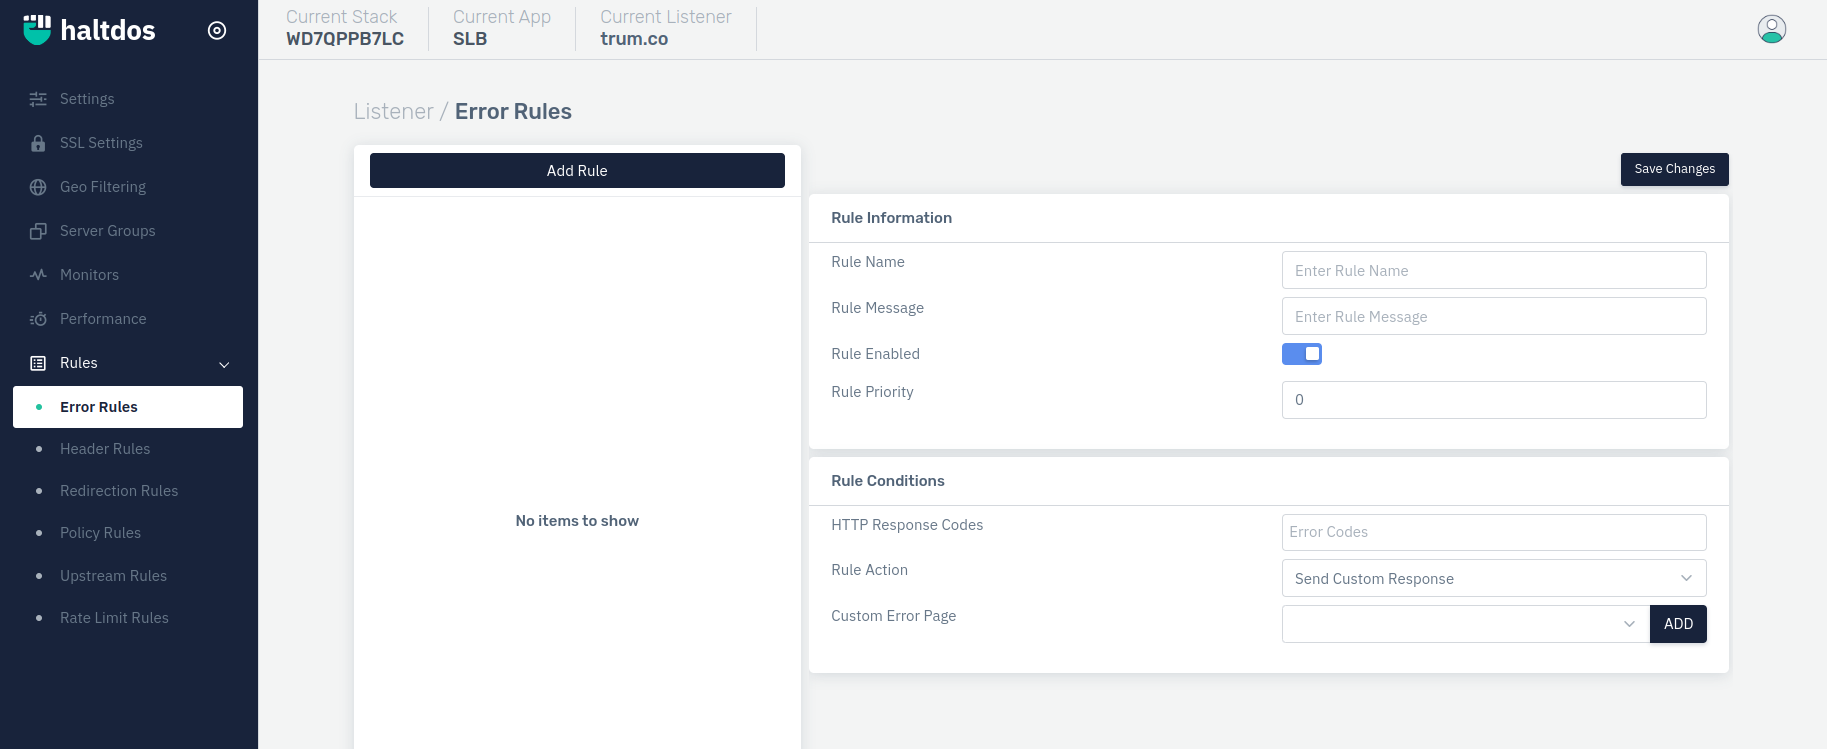This screenshot has height=749, width=1827.
Task: Click Current Listener trum.co
Action: 666,28
